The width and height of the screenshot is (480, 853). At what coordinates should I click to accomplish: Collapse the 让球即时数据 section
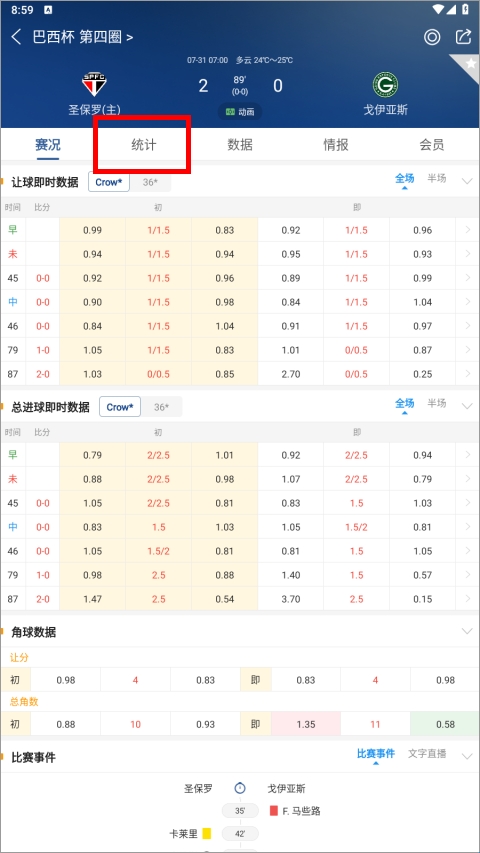[467, 181]
